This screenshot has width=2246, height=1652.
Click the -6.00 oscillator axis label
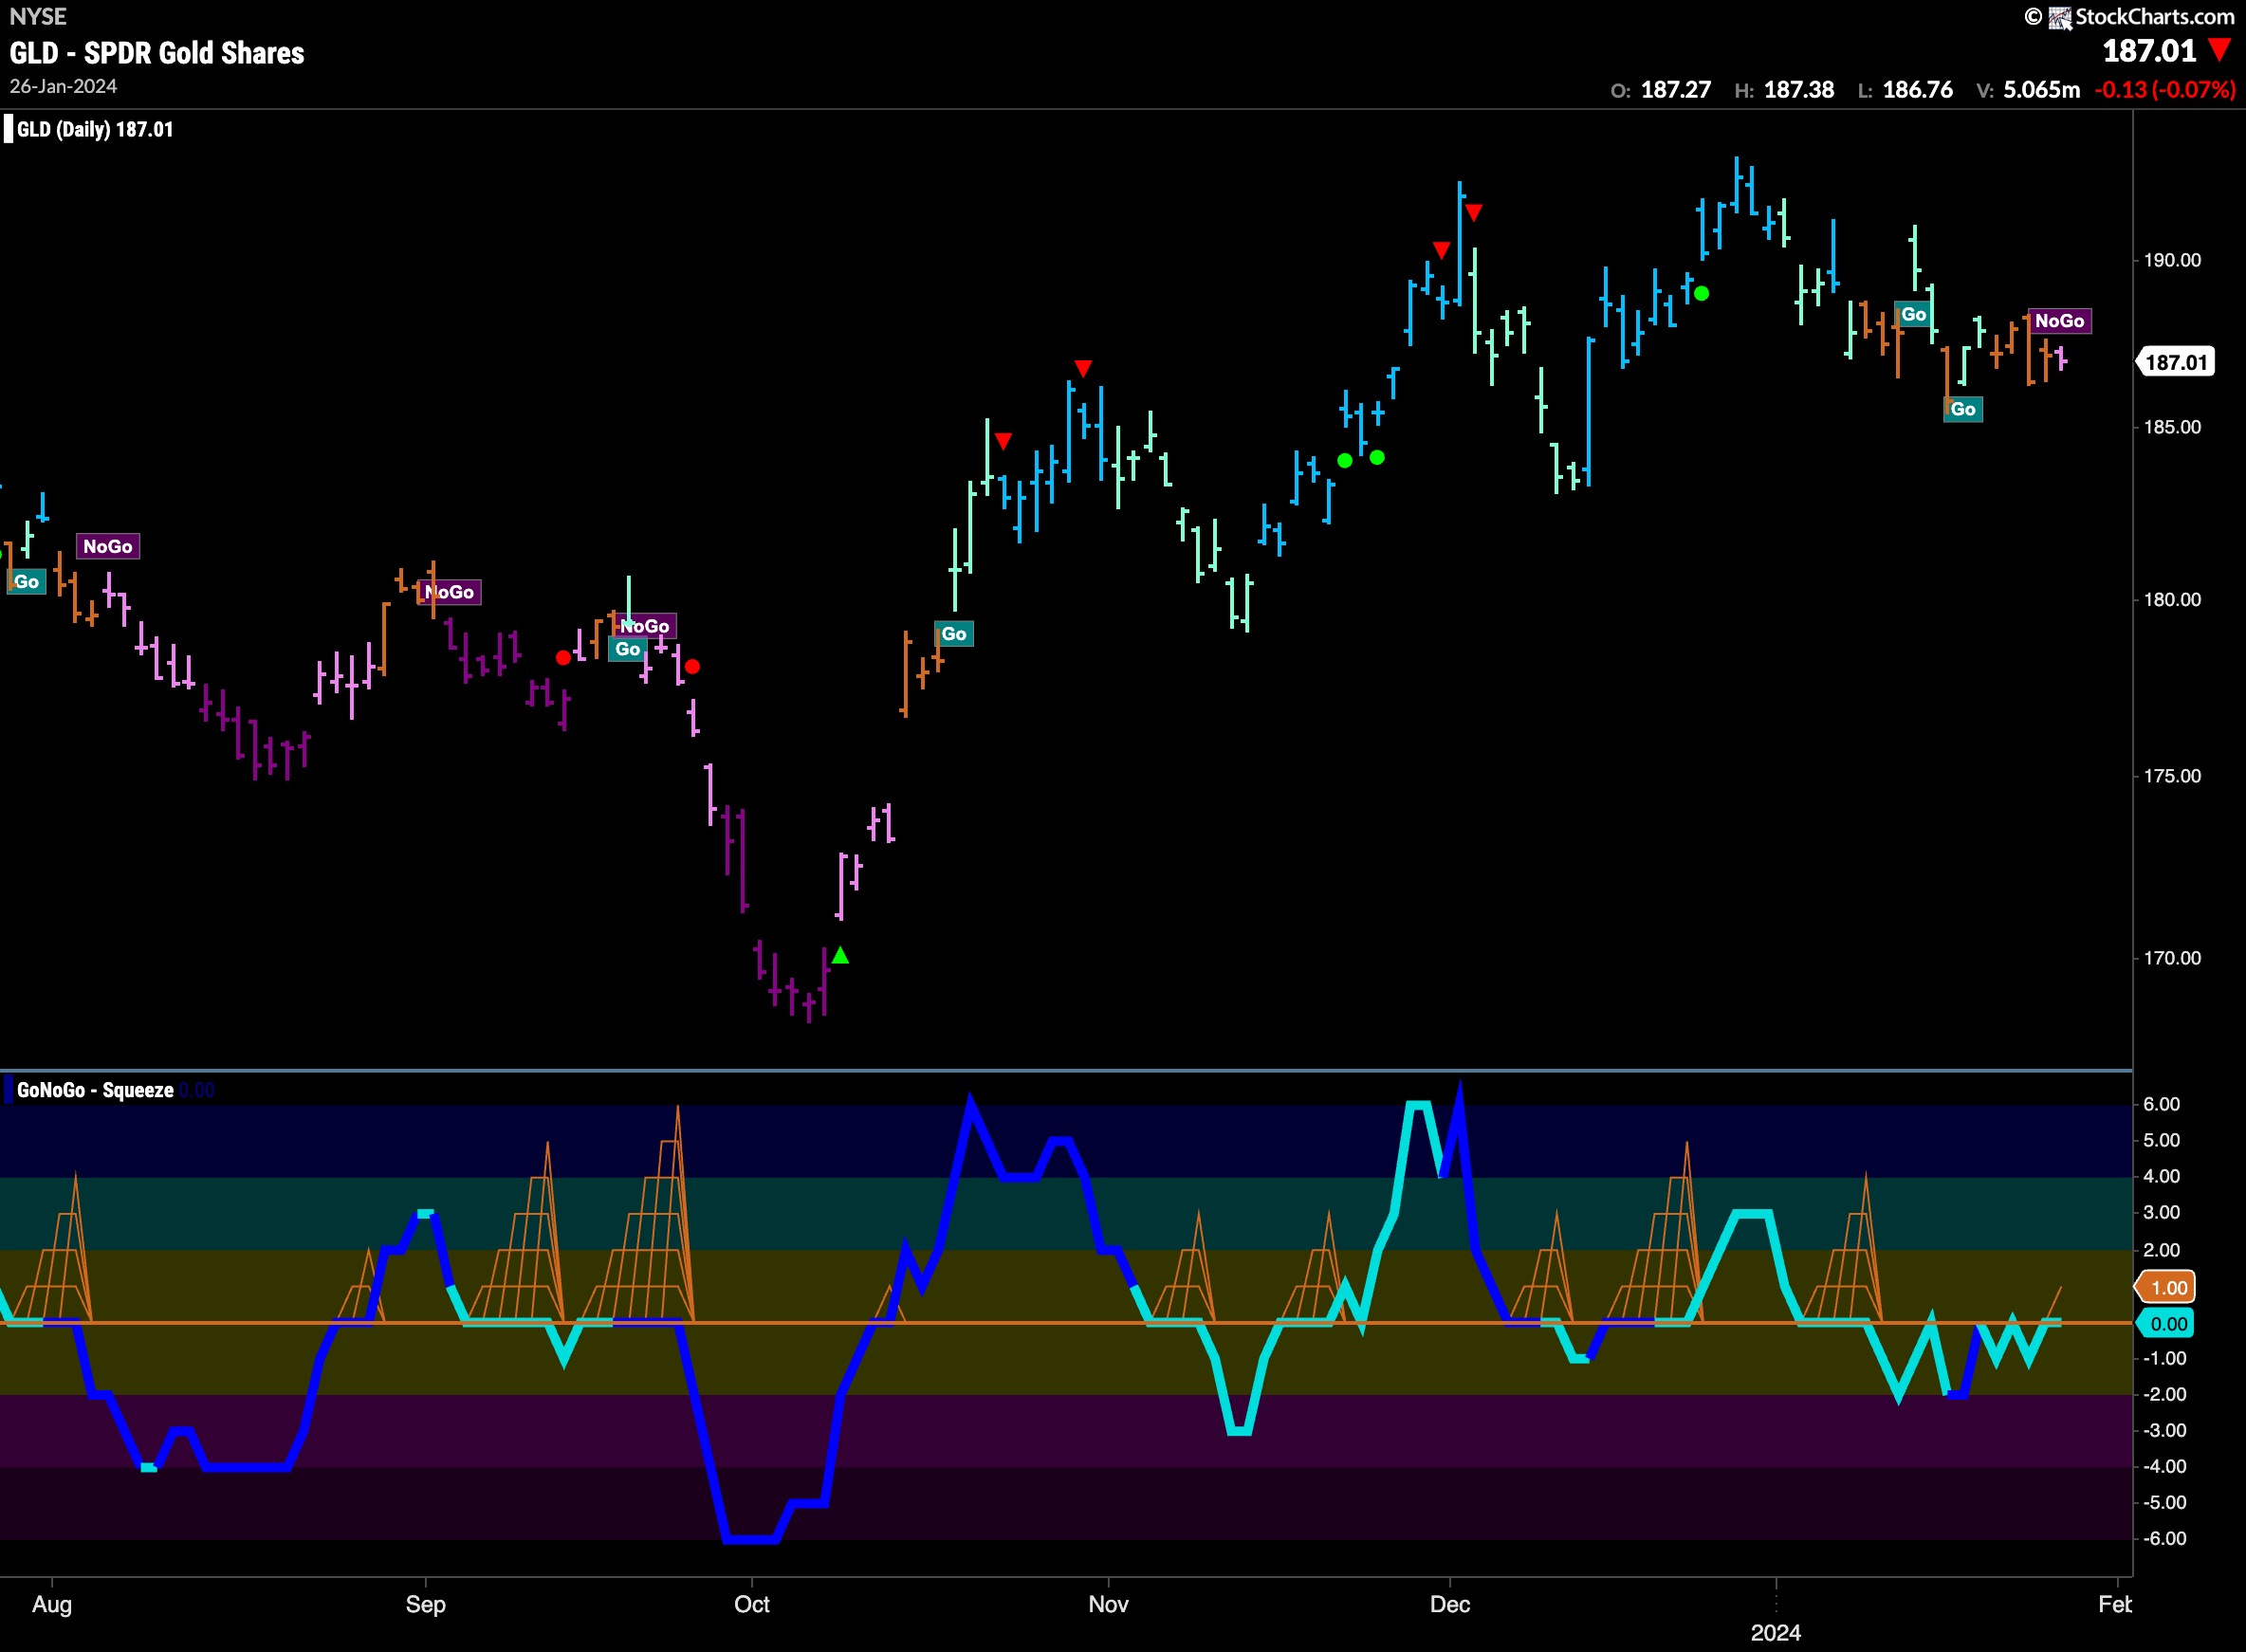pyautogui.click(x=2164, y=1539)
